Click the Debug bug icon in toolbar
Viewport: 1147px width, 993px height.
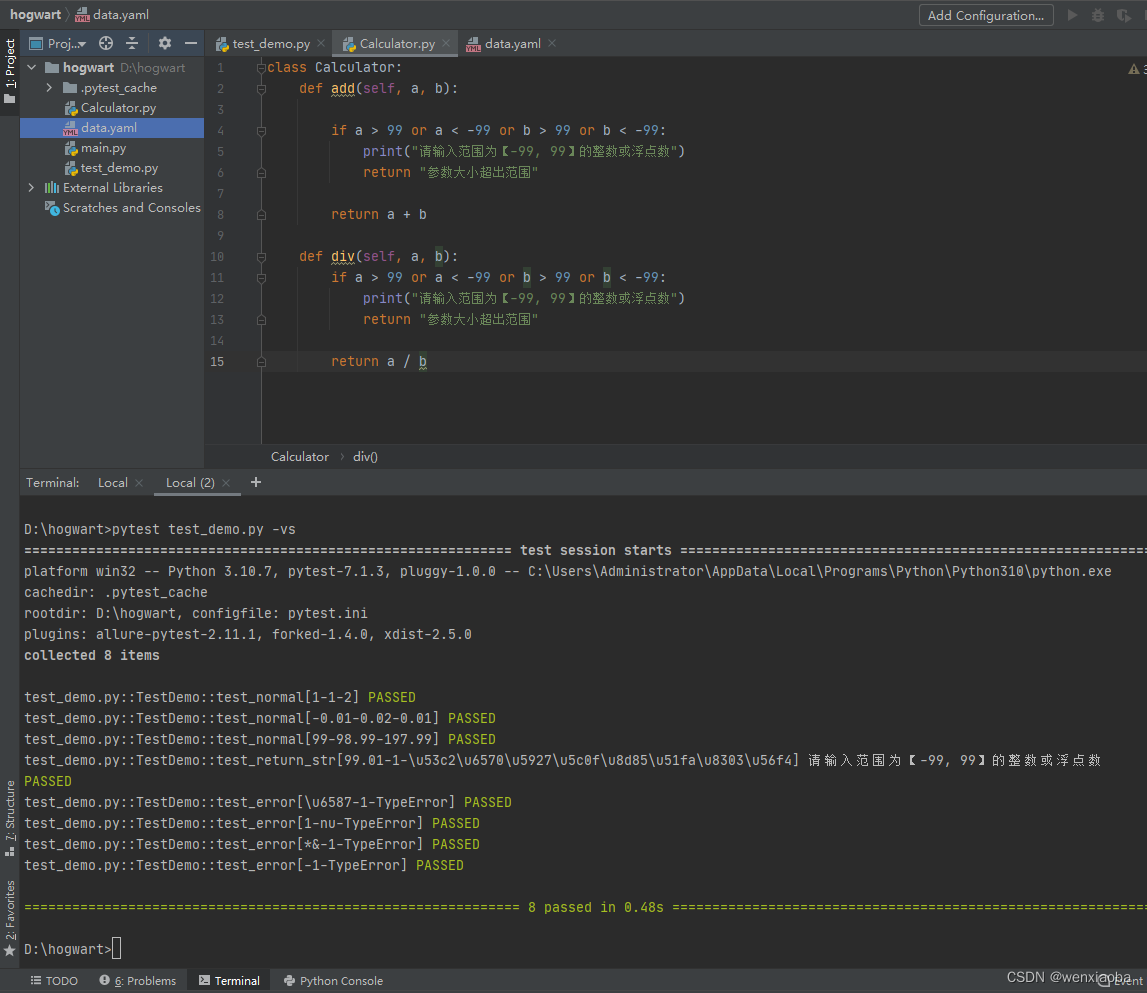(x=1098, y=15)
